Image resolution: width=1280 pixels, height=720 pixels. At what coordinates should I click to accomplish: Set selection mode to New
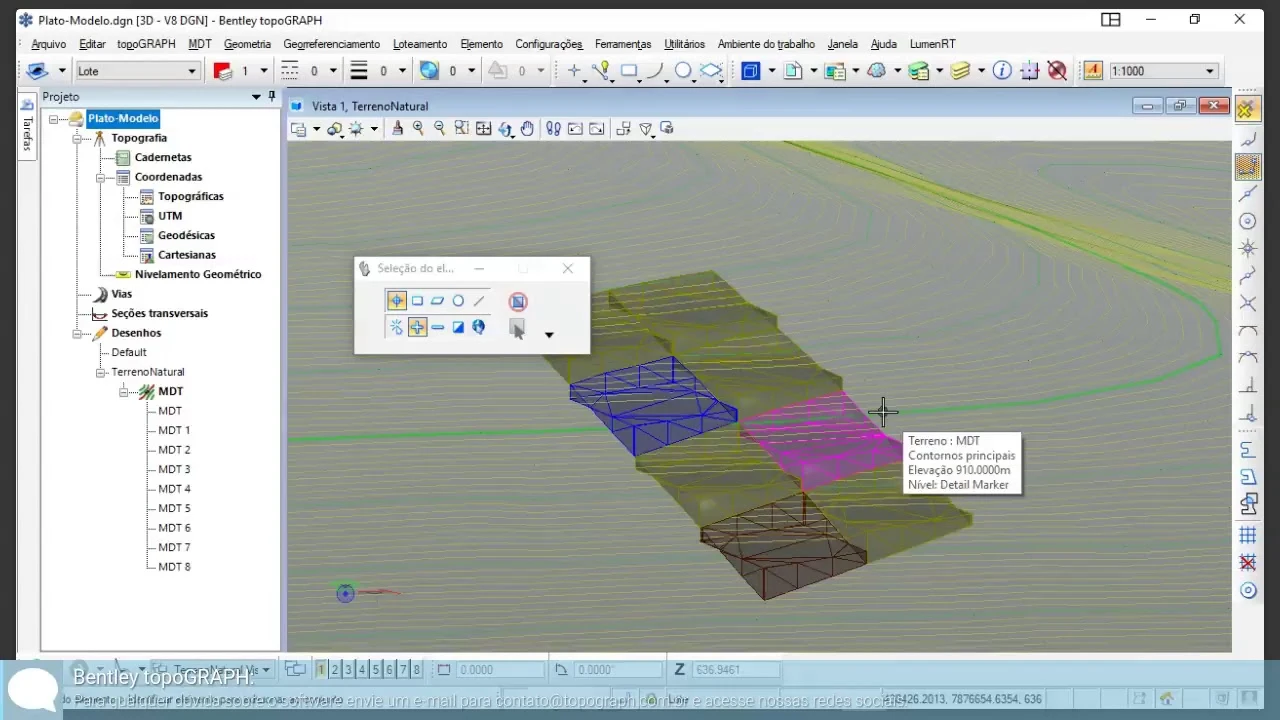[x=397, y=327]
